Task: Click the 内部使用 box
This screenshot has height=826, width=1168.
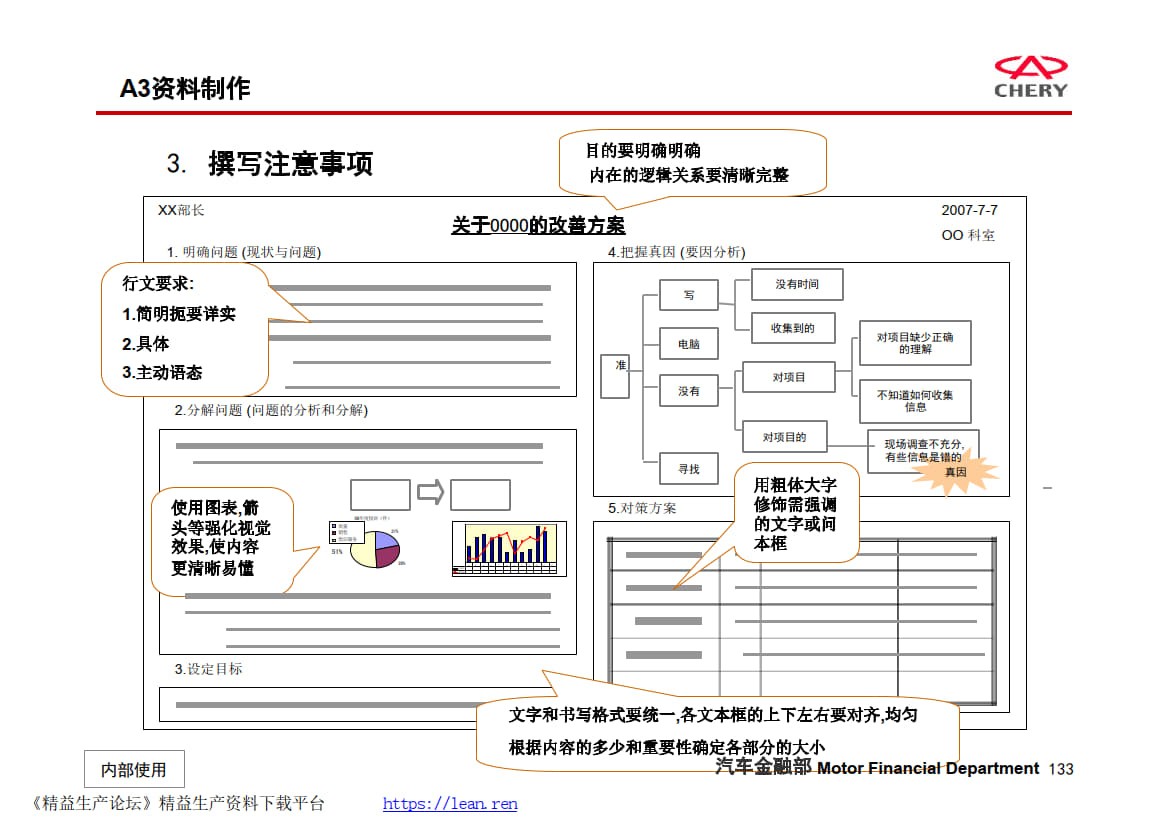Action: click(x=134, y=769)
